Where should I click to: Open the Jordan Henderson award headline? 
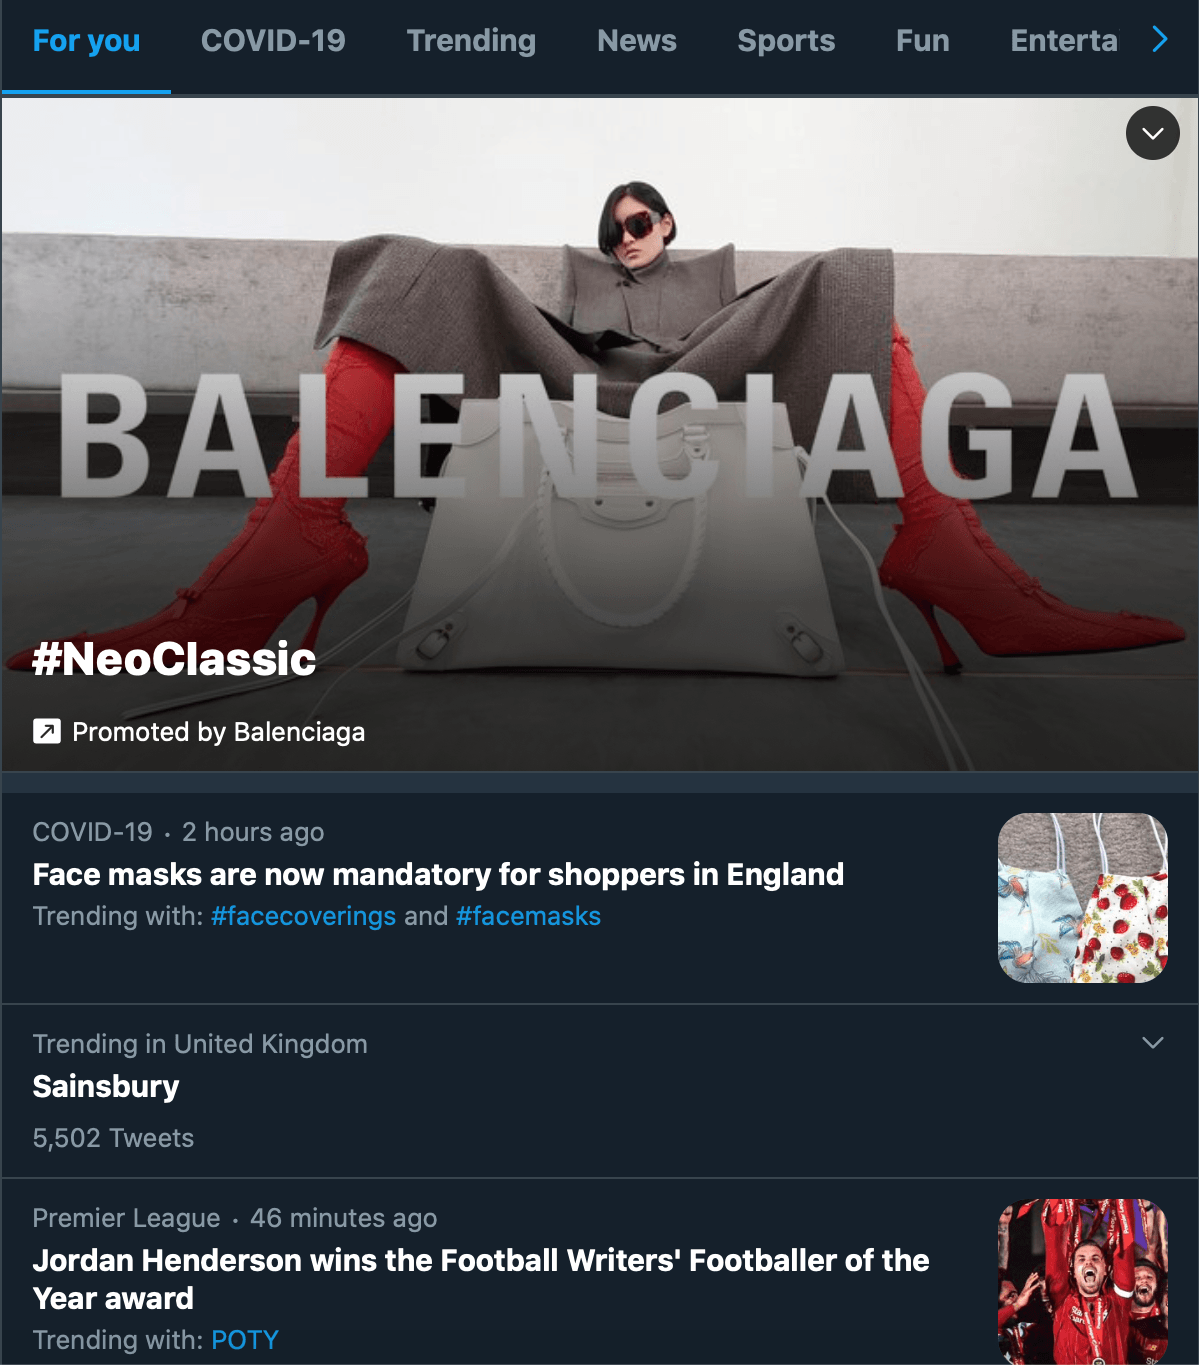tap(481, 1279)
